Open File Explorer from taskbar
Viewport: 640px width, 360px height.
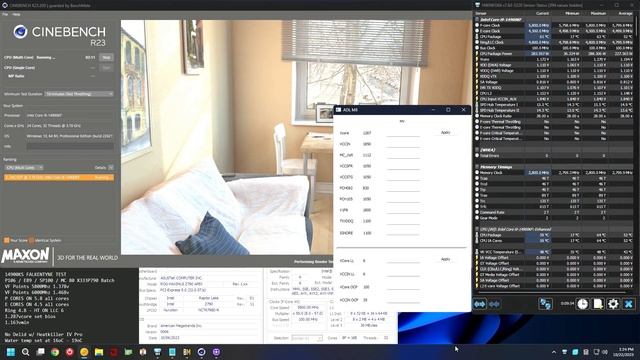[x=99, y=352]
